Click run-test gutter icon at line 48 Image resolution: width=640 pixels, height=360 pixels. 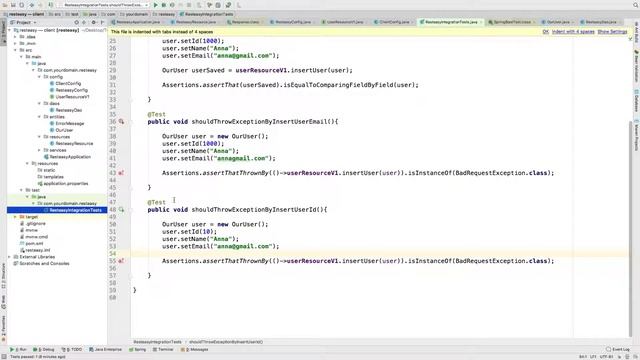point(121,210)
